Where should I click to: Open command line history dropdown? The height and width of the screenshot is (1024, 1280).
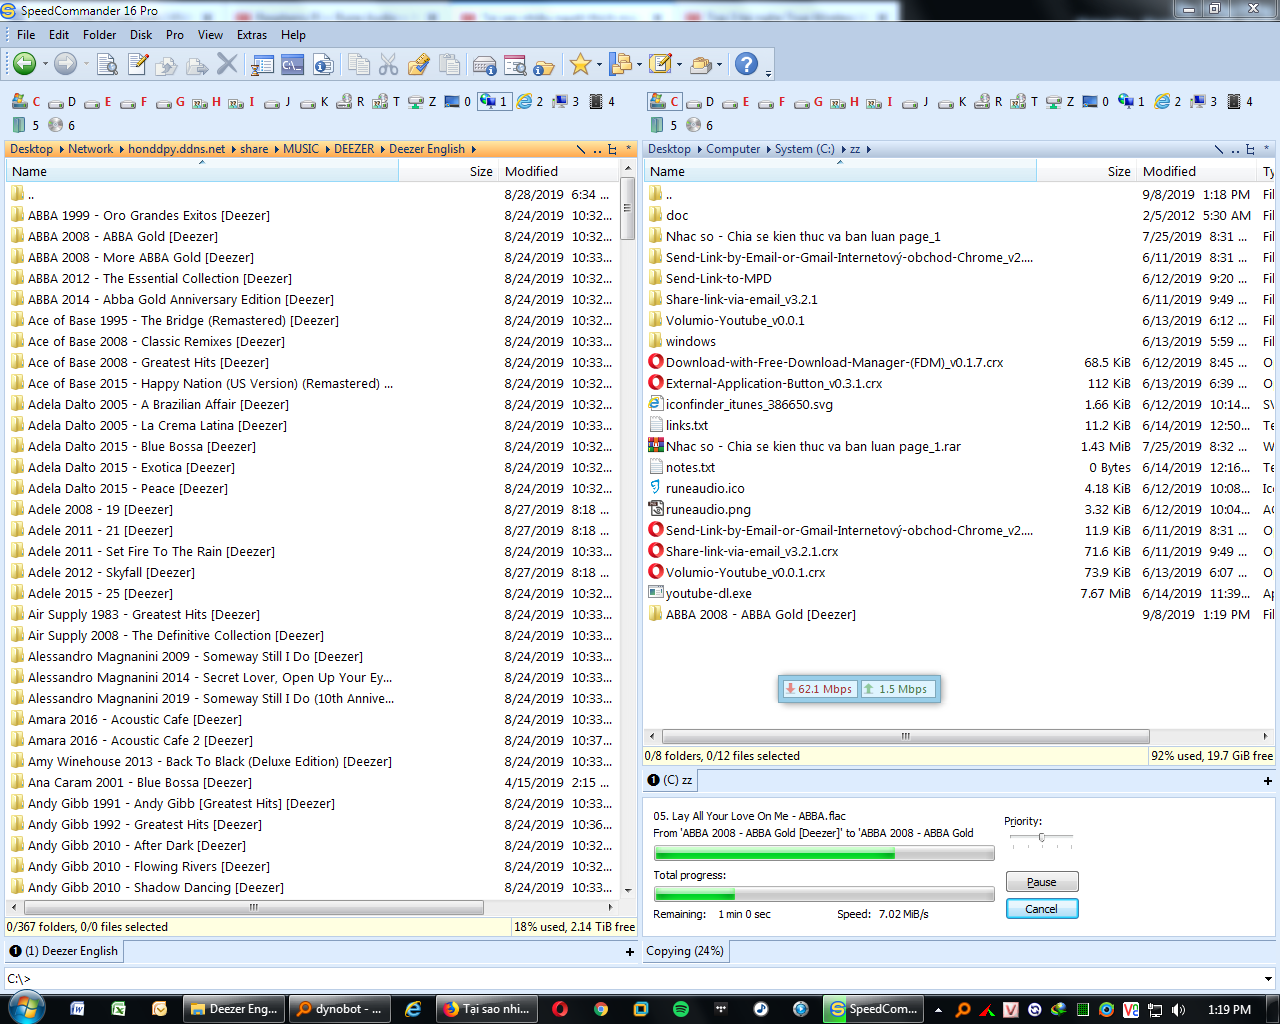click(1268, 979)
